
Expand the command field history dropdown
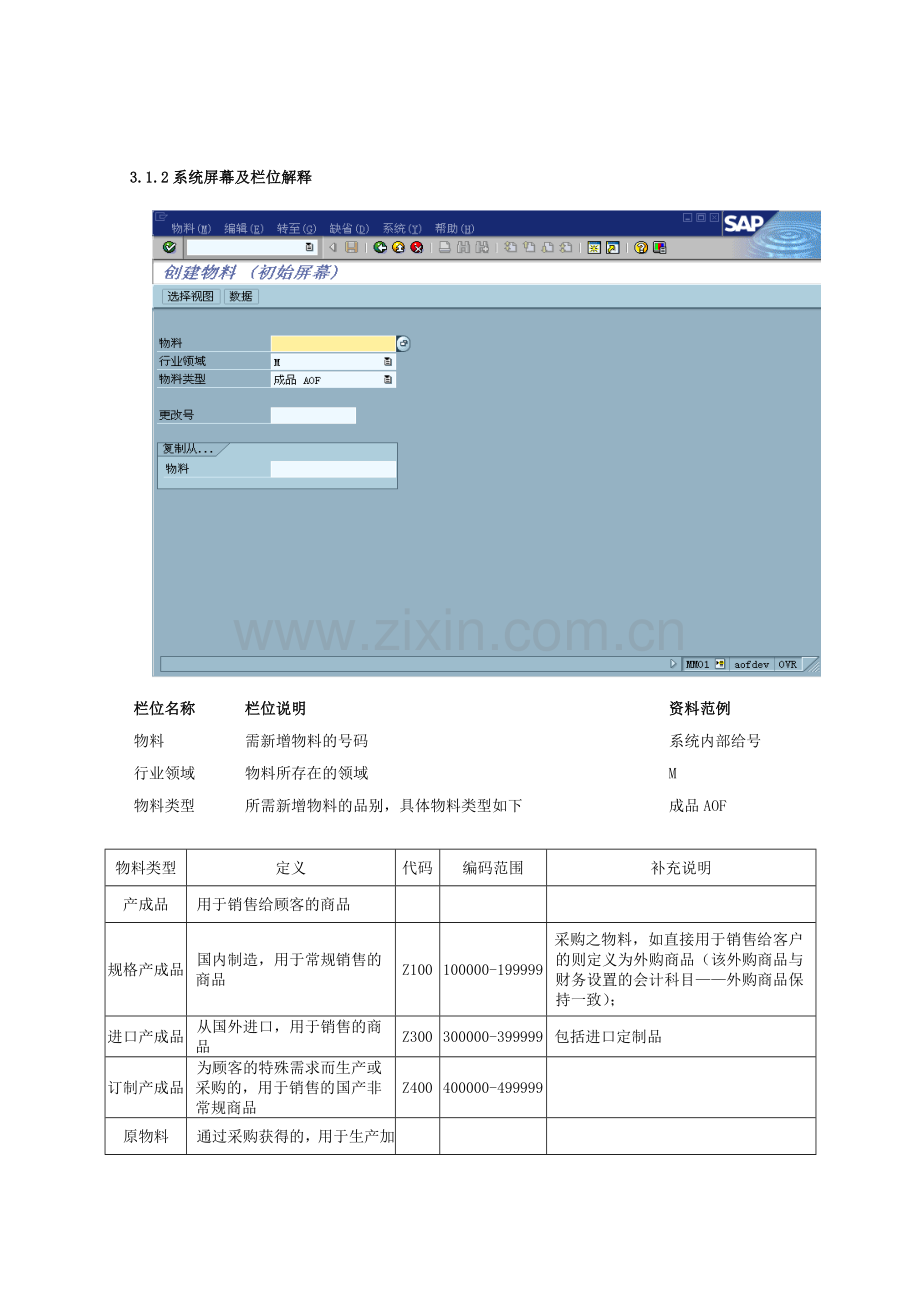pyautogui.click(x=309, y=247)
